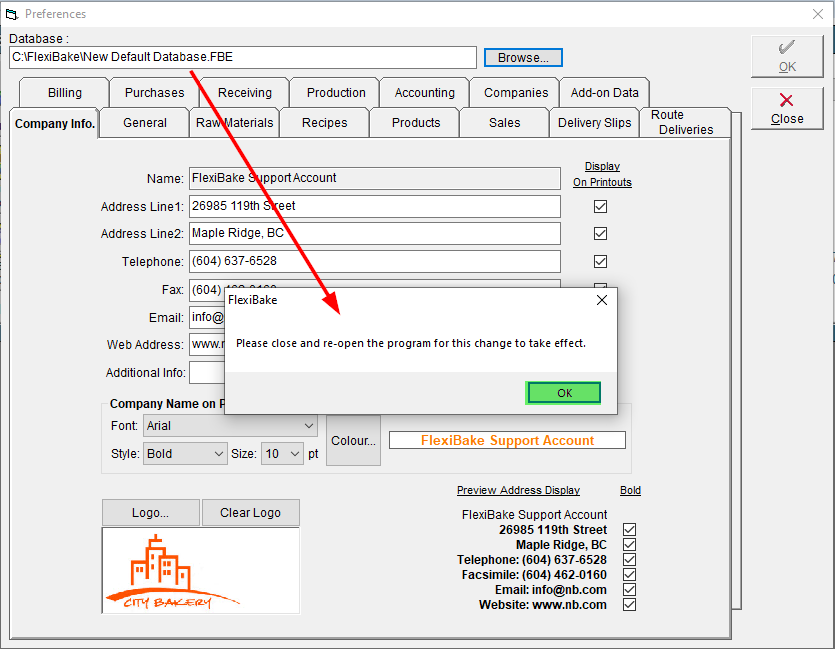Click the Clear Logo button
The width and height of the screenshot is (835, 649).
(250, 513)
